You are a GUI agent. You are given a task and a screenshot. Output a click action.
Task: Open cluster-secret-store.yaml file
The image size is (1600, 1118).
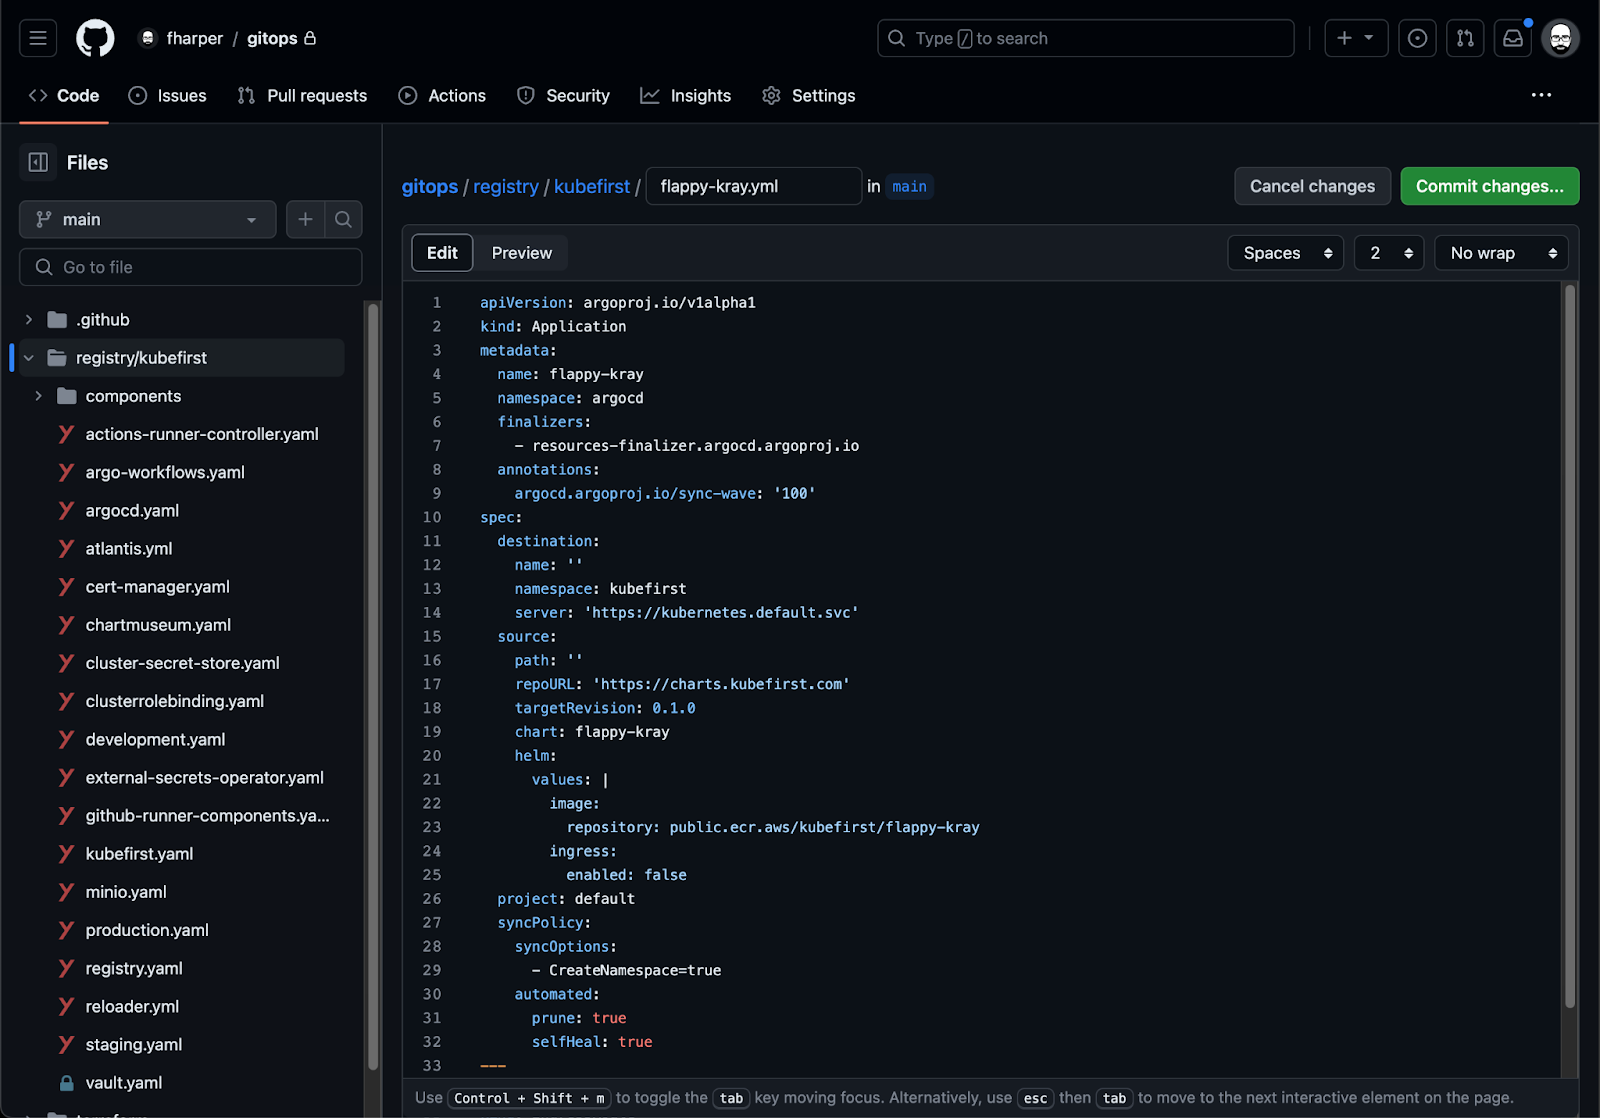(182, 663)
